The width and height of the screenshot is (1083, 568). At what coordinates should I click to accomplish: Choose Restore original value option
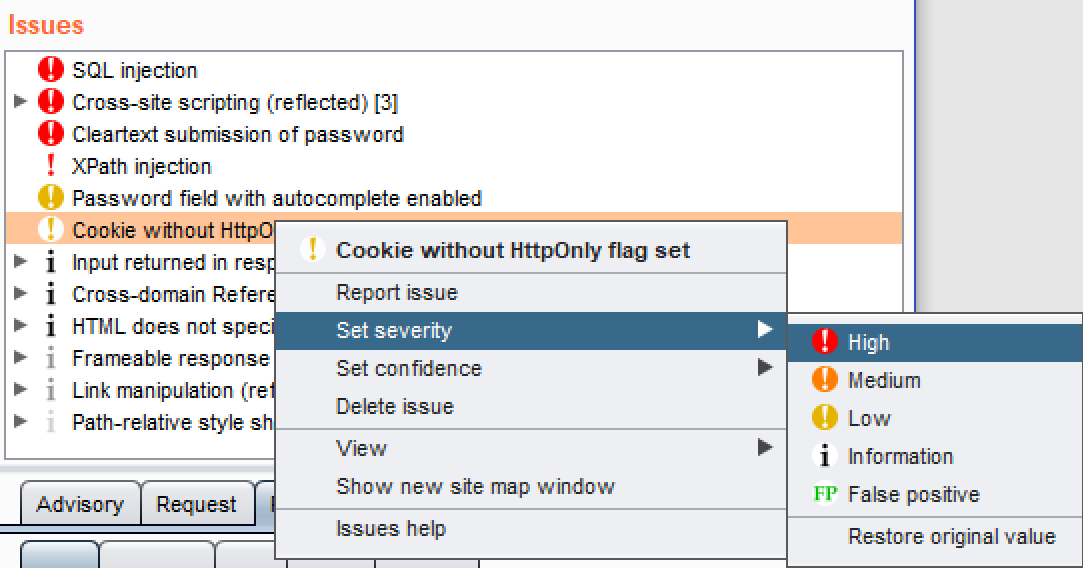coord(951,536)
